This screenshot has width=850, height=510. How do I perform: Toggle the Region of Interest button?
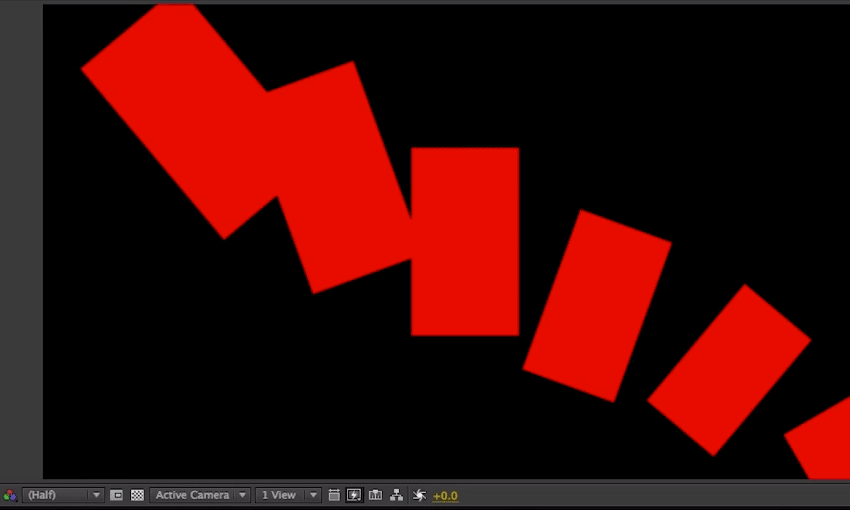pyautogui.click(x=116, y=495)
